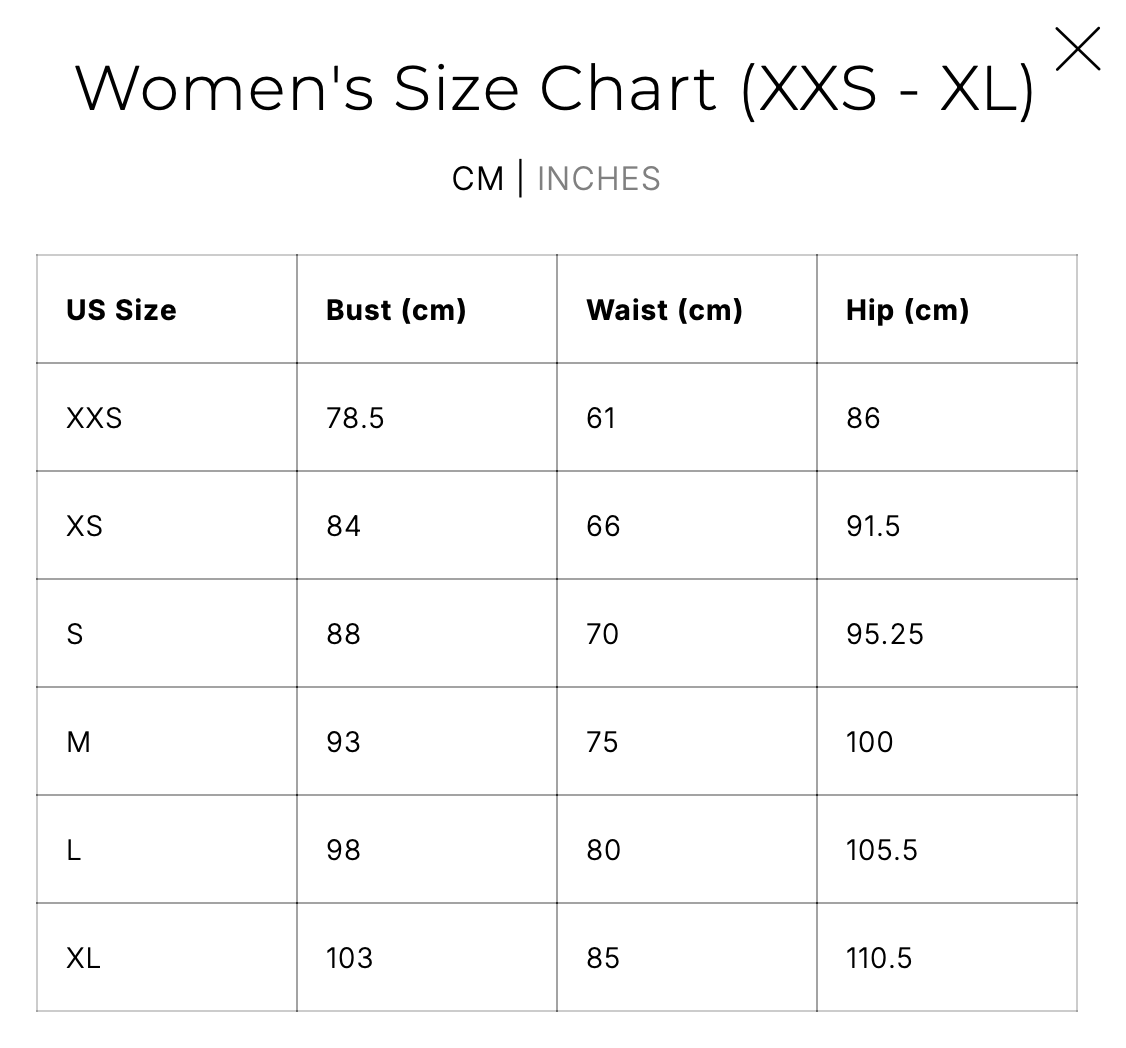The image size is (1126, 1048).
Task: Click the Hip (cm) column header
Action: click(907, 310)
